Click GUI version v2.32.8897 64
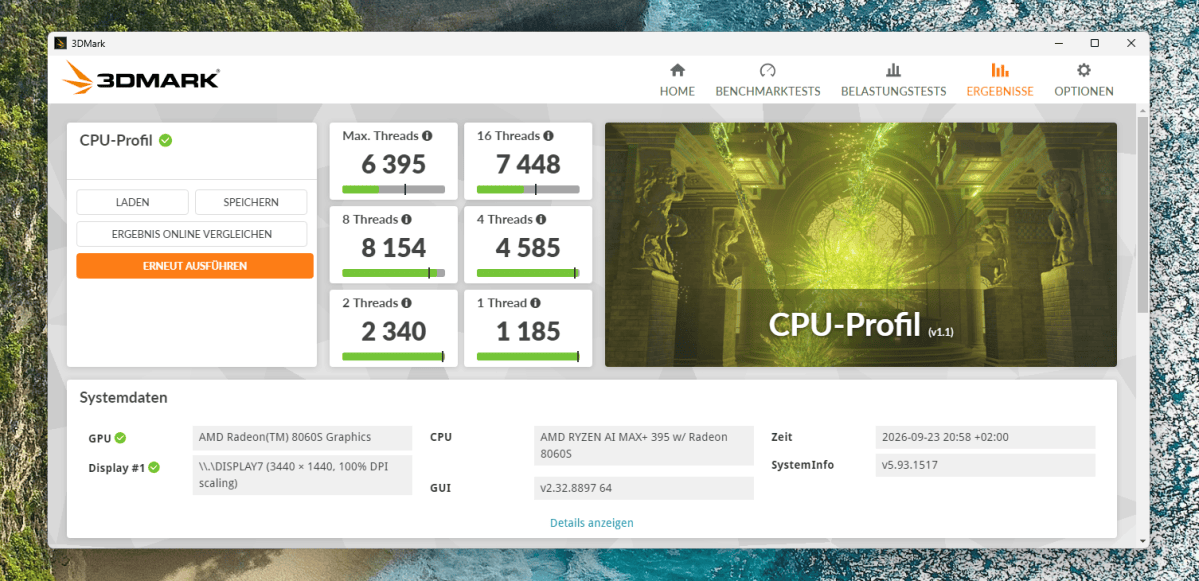The image size is (1199, 581). pyautogui.click(x=644, y=488)
